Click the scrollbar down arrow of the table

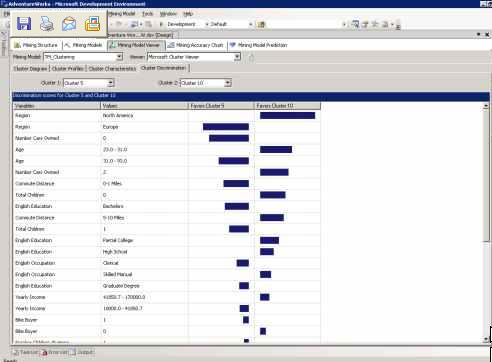(486, 339)
